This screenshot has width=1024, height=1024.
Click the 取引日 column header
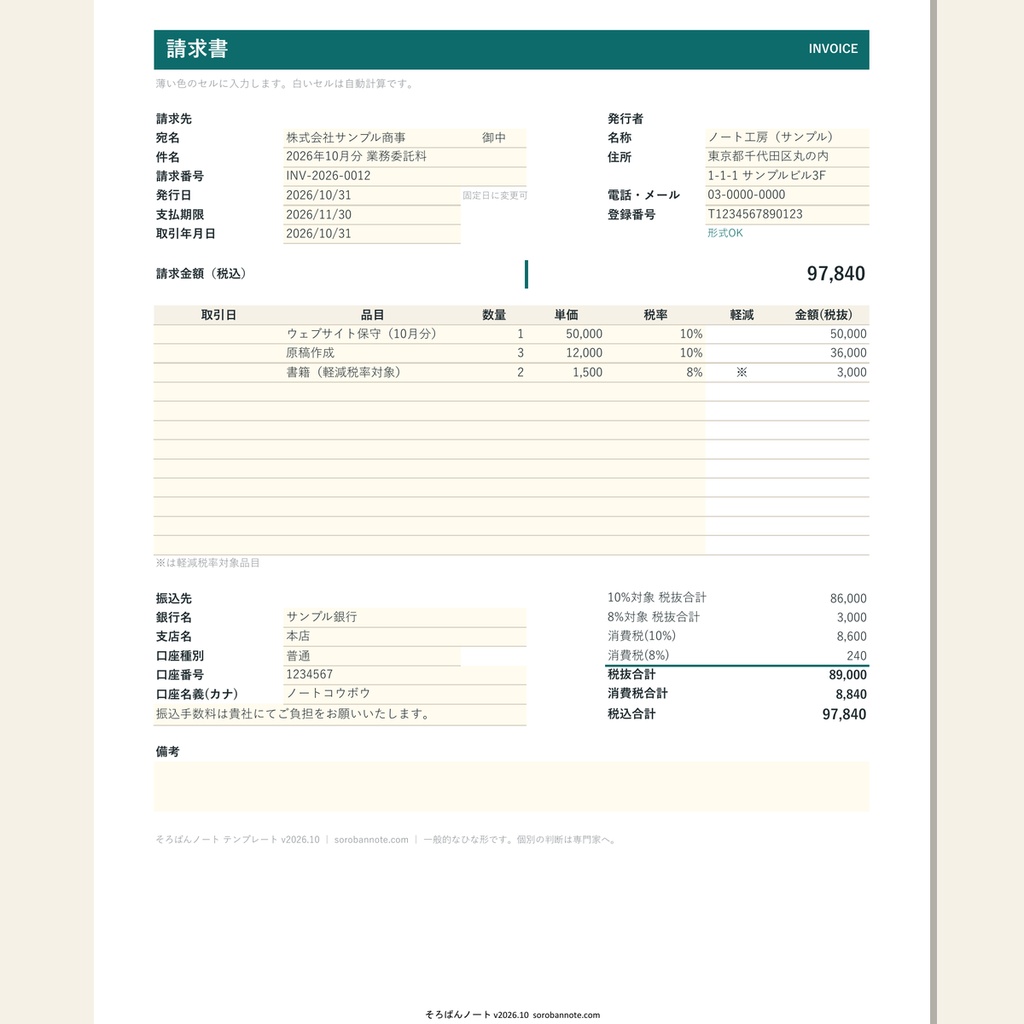pyautogui.click(x=219, y=315)
